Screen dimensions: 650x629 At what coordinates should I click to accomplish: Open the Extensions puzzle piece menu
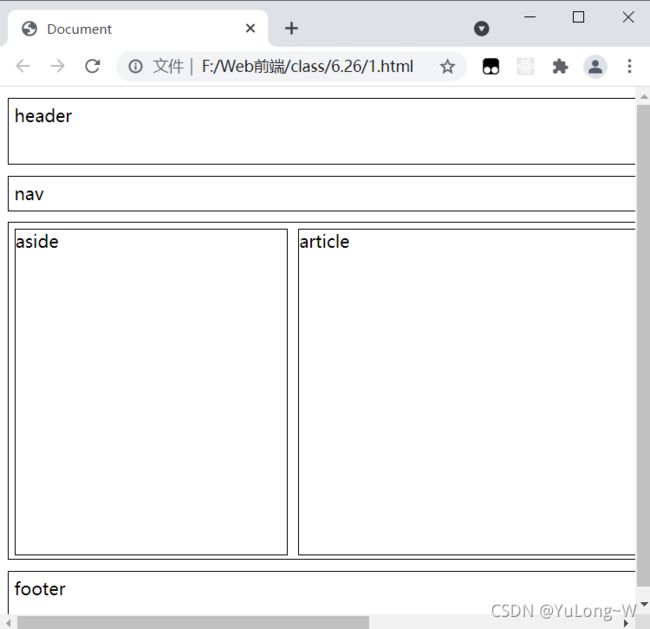click(560, 66)
